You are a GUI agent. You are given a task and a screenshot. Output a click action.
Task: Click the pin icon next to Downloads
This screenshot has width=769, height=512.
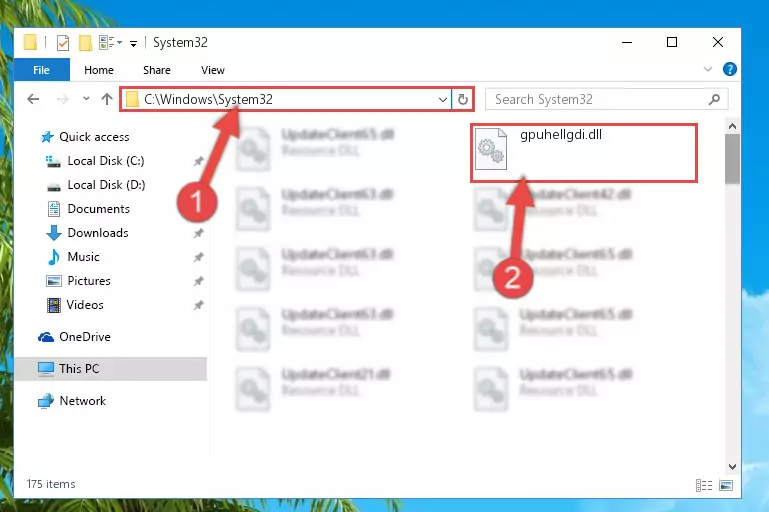coord(198,233)
